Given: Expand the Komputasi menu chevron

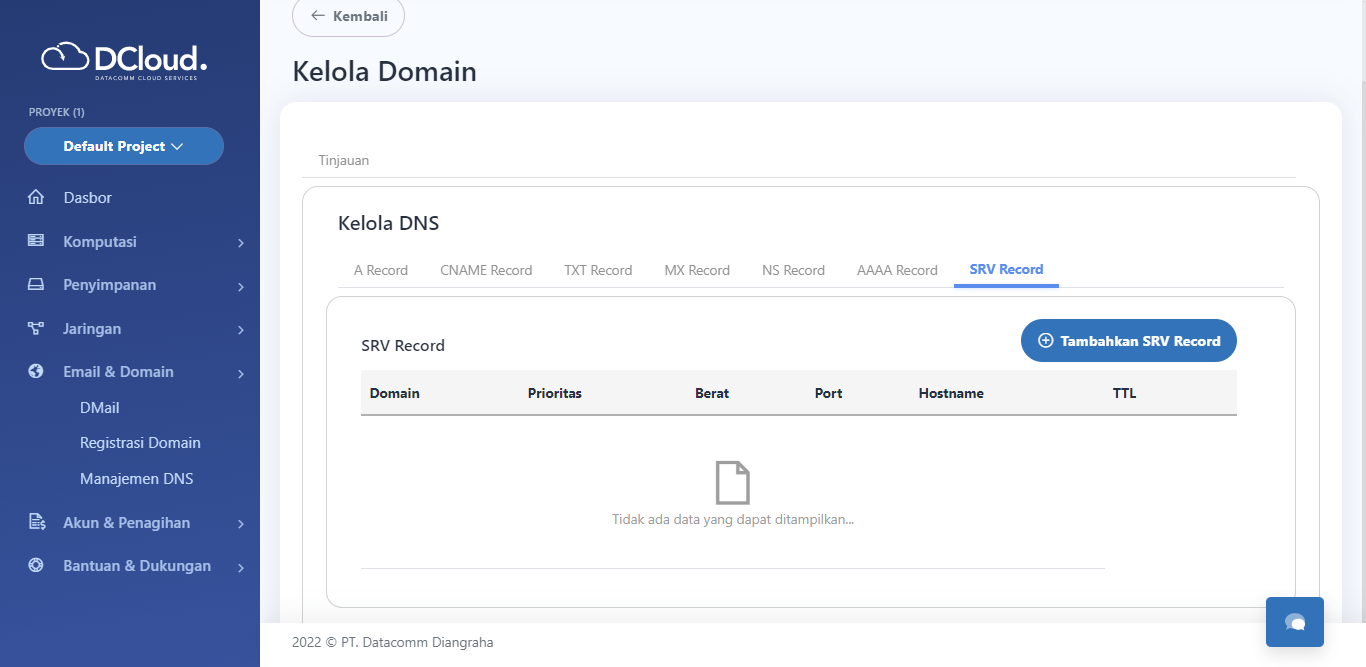Looking at the screenshot, I should 241,243.
